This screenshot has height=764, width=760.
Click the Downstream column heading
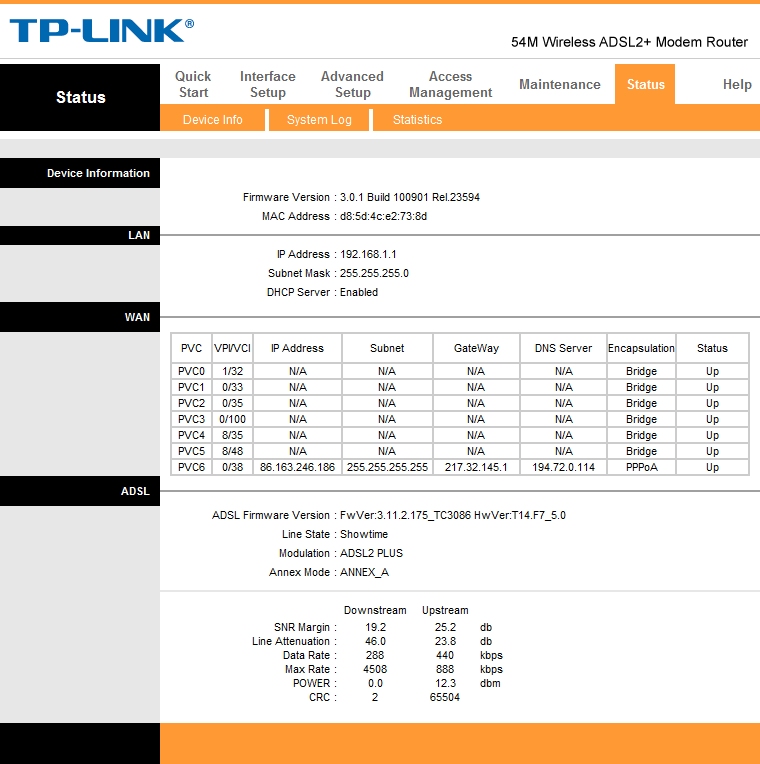pos(375,611)
